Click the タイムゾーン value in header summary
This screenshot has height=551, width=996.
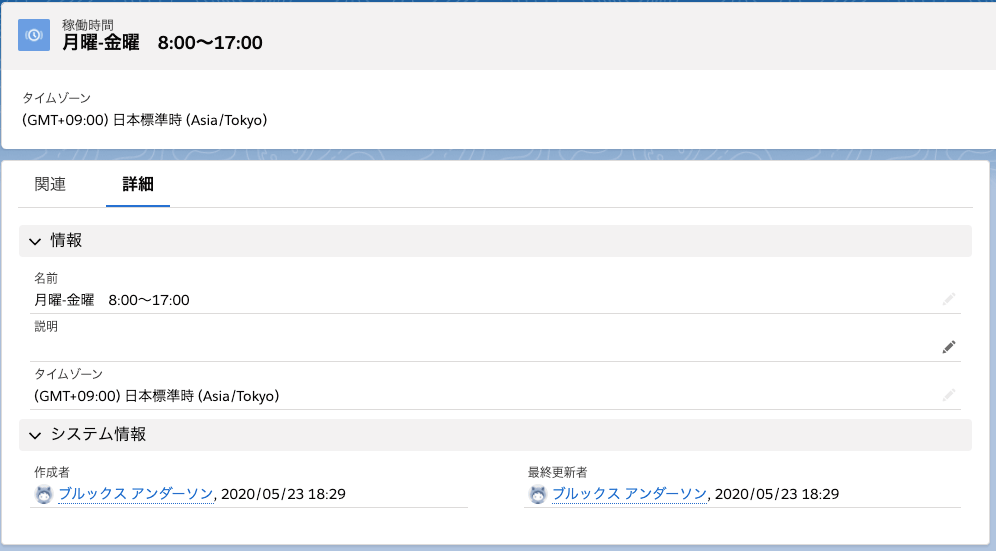pyautogui.click(x=145, y=120)
